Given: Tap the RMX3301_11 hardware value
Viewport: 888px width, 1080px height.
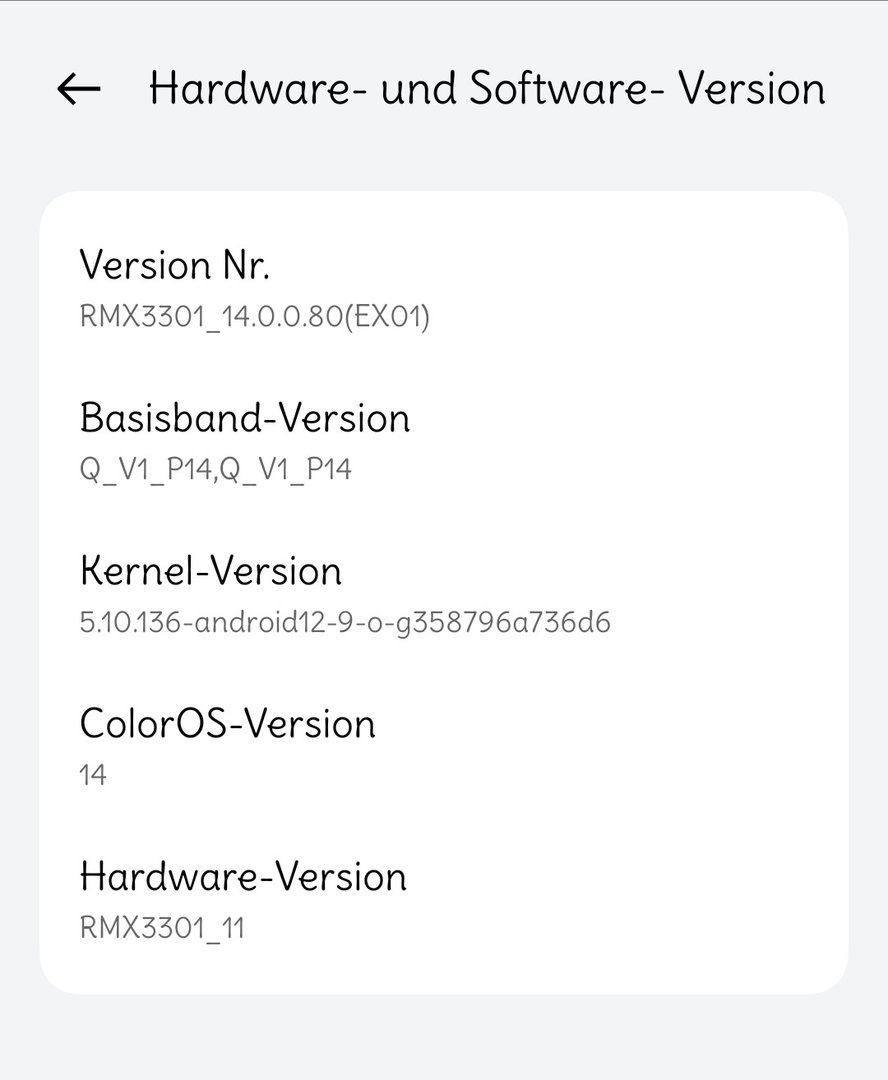Looking at the screenshot, I should [x=162, y=928].
